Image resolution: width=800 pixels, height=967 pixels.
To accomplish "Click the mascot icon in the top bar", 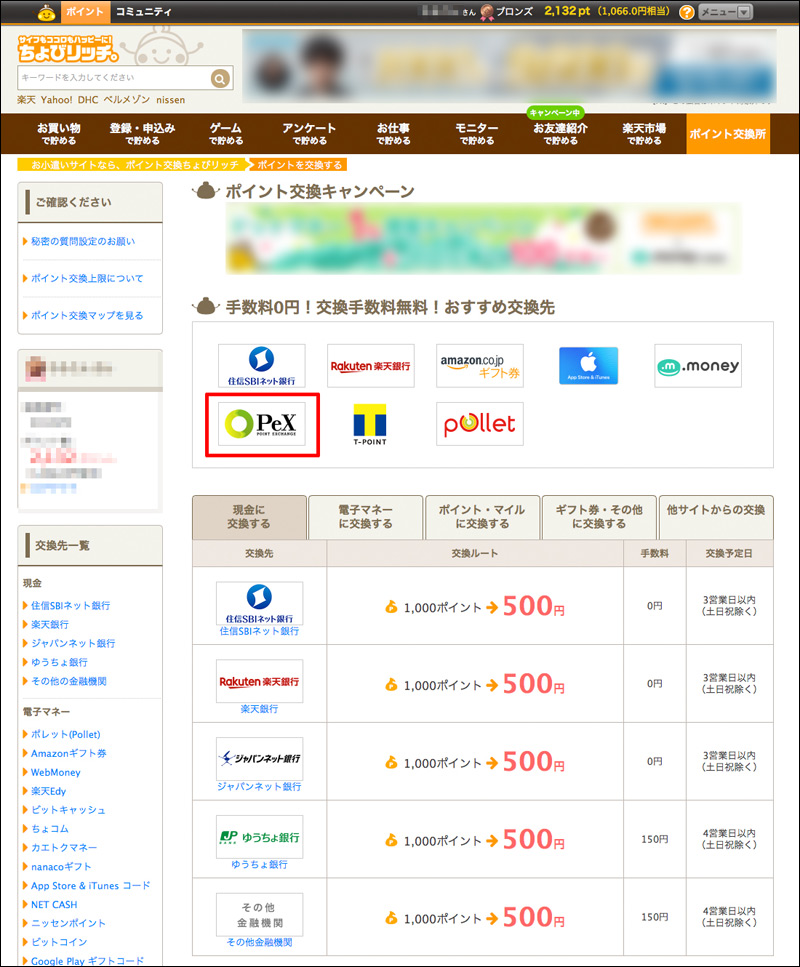I will (46, 12).
